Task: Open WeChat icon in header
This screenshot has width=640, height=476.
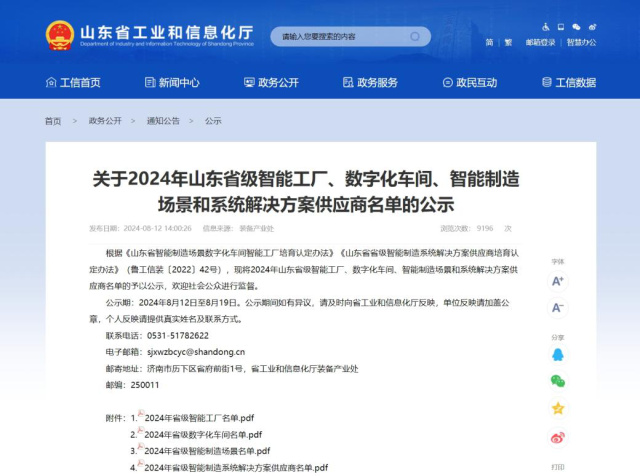Action: click(x=576, y=27)
